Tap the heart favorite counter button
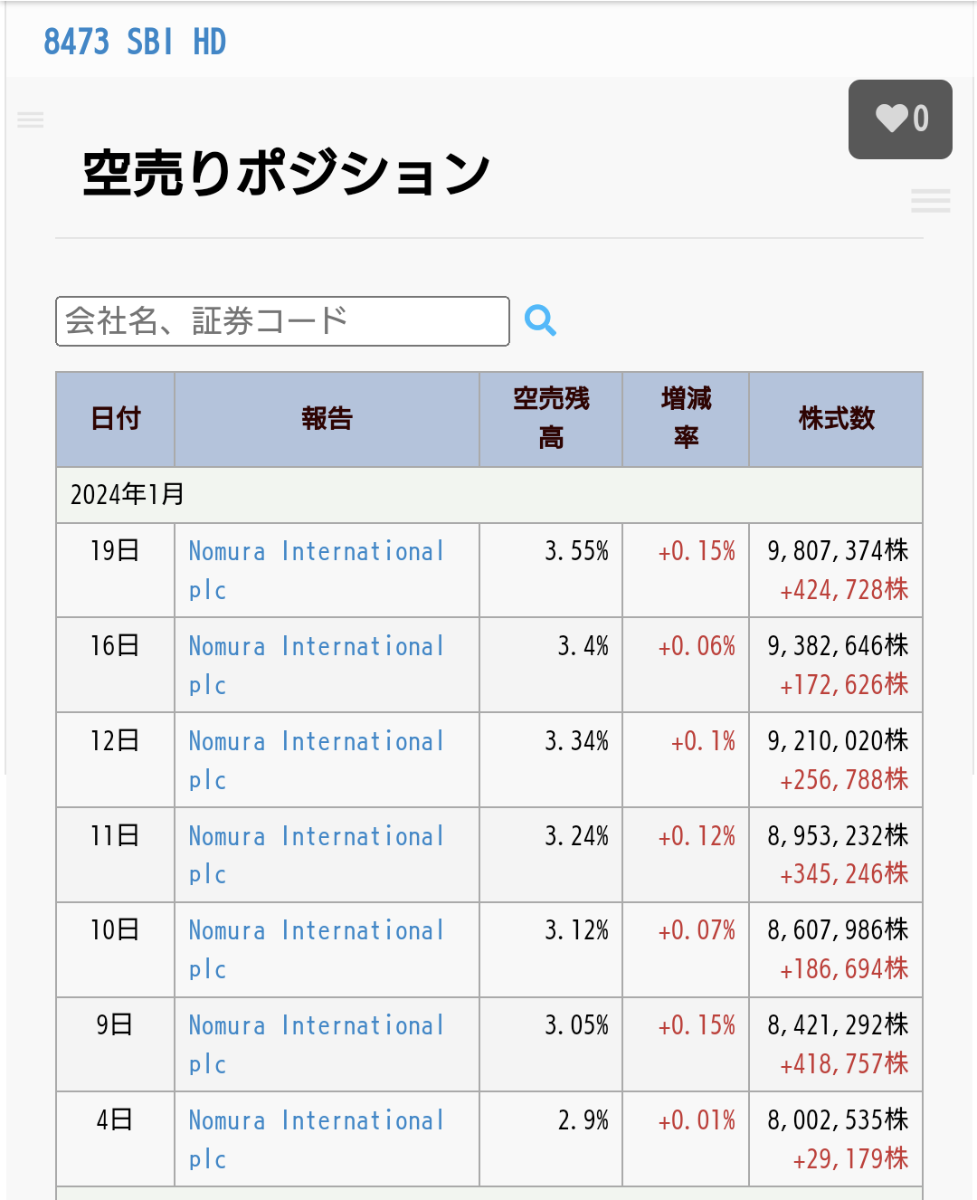The width and height of the screenshot is (977, 1200). (x=900, y=120)
